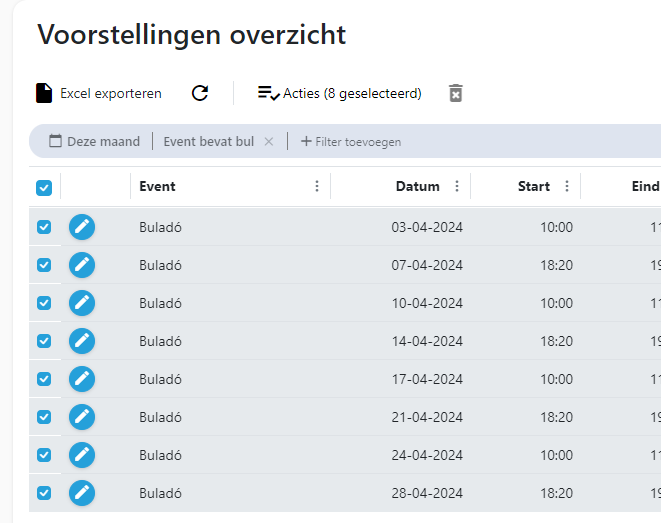Open Start column options menu

(x=567, y=186)
